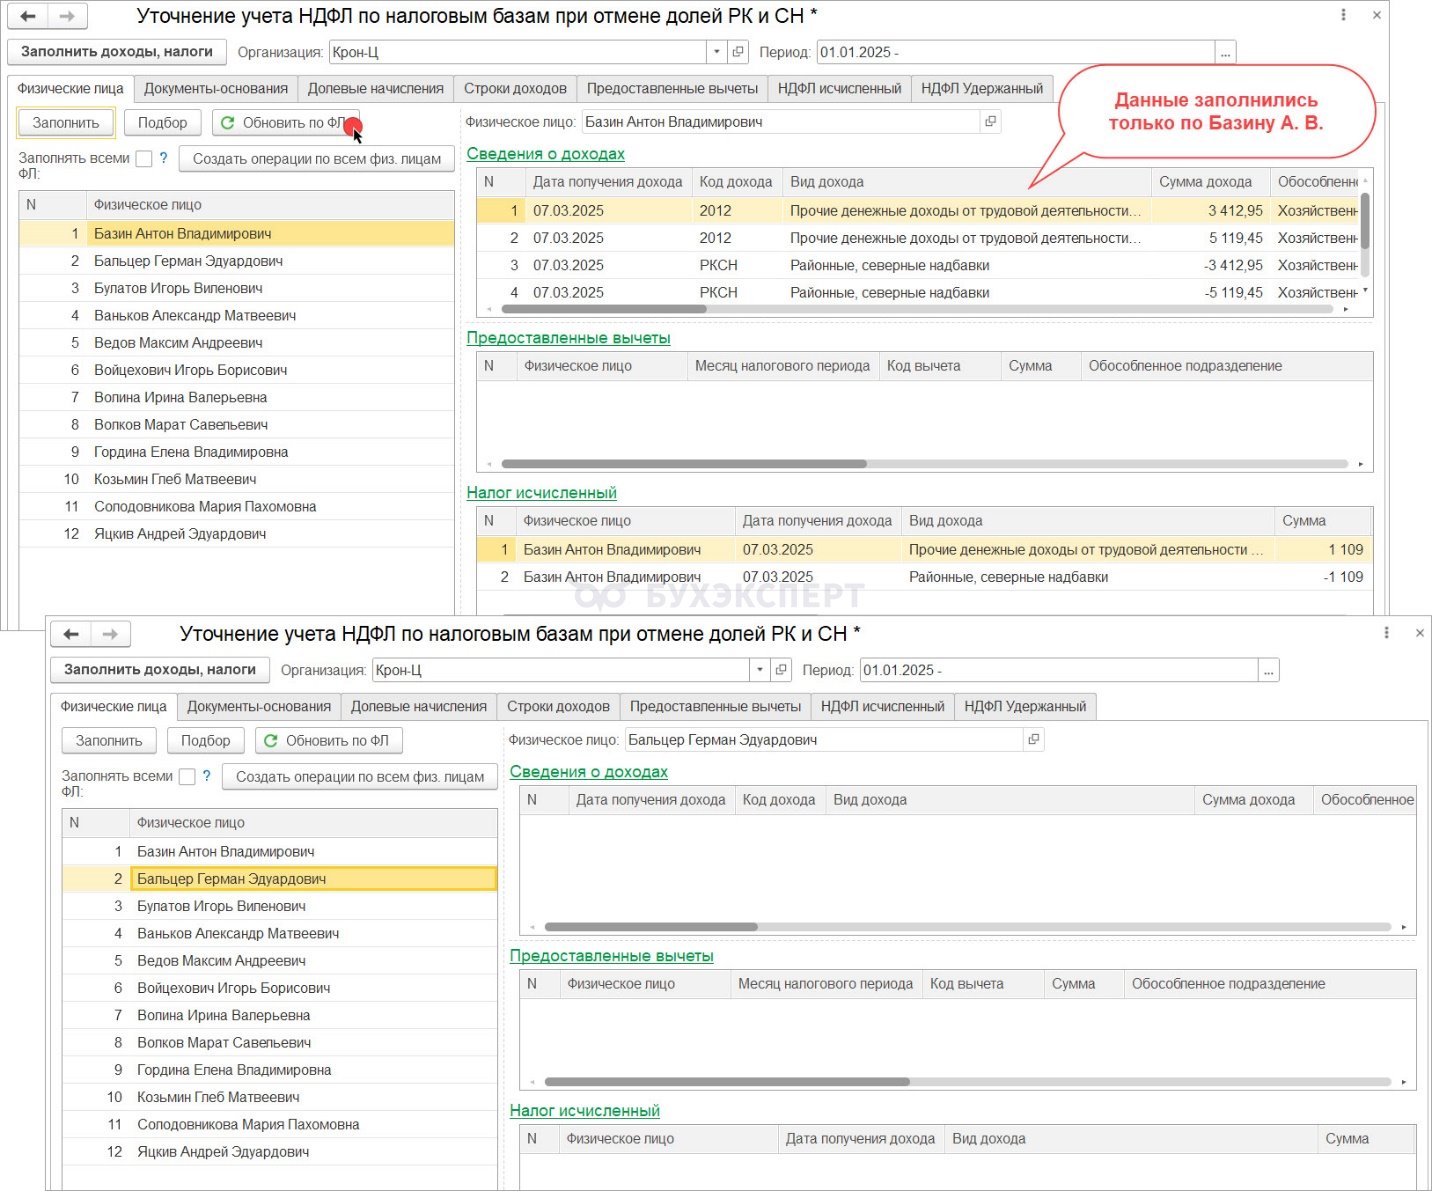Switch to Документы-основания tab in top window
This screenshot has height=1191, width=1432.
pyautogui.click(x=216, y=88)
